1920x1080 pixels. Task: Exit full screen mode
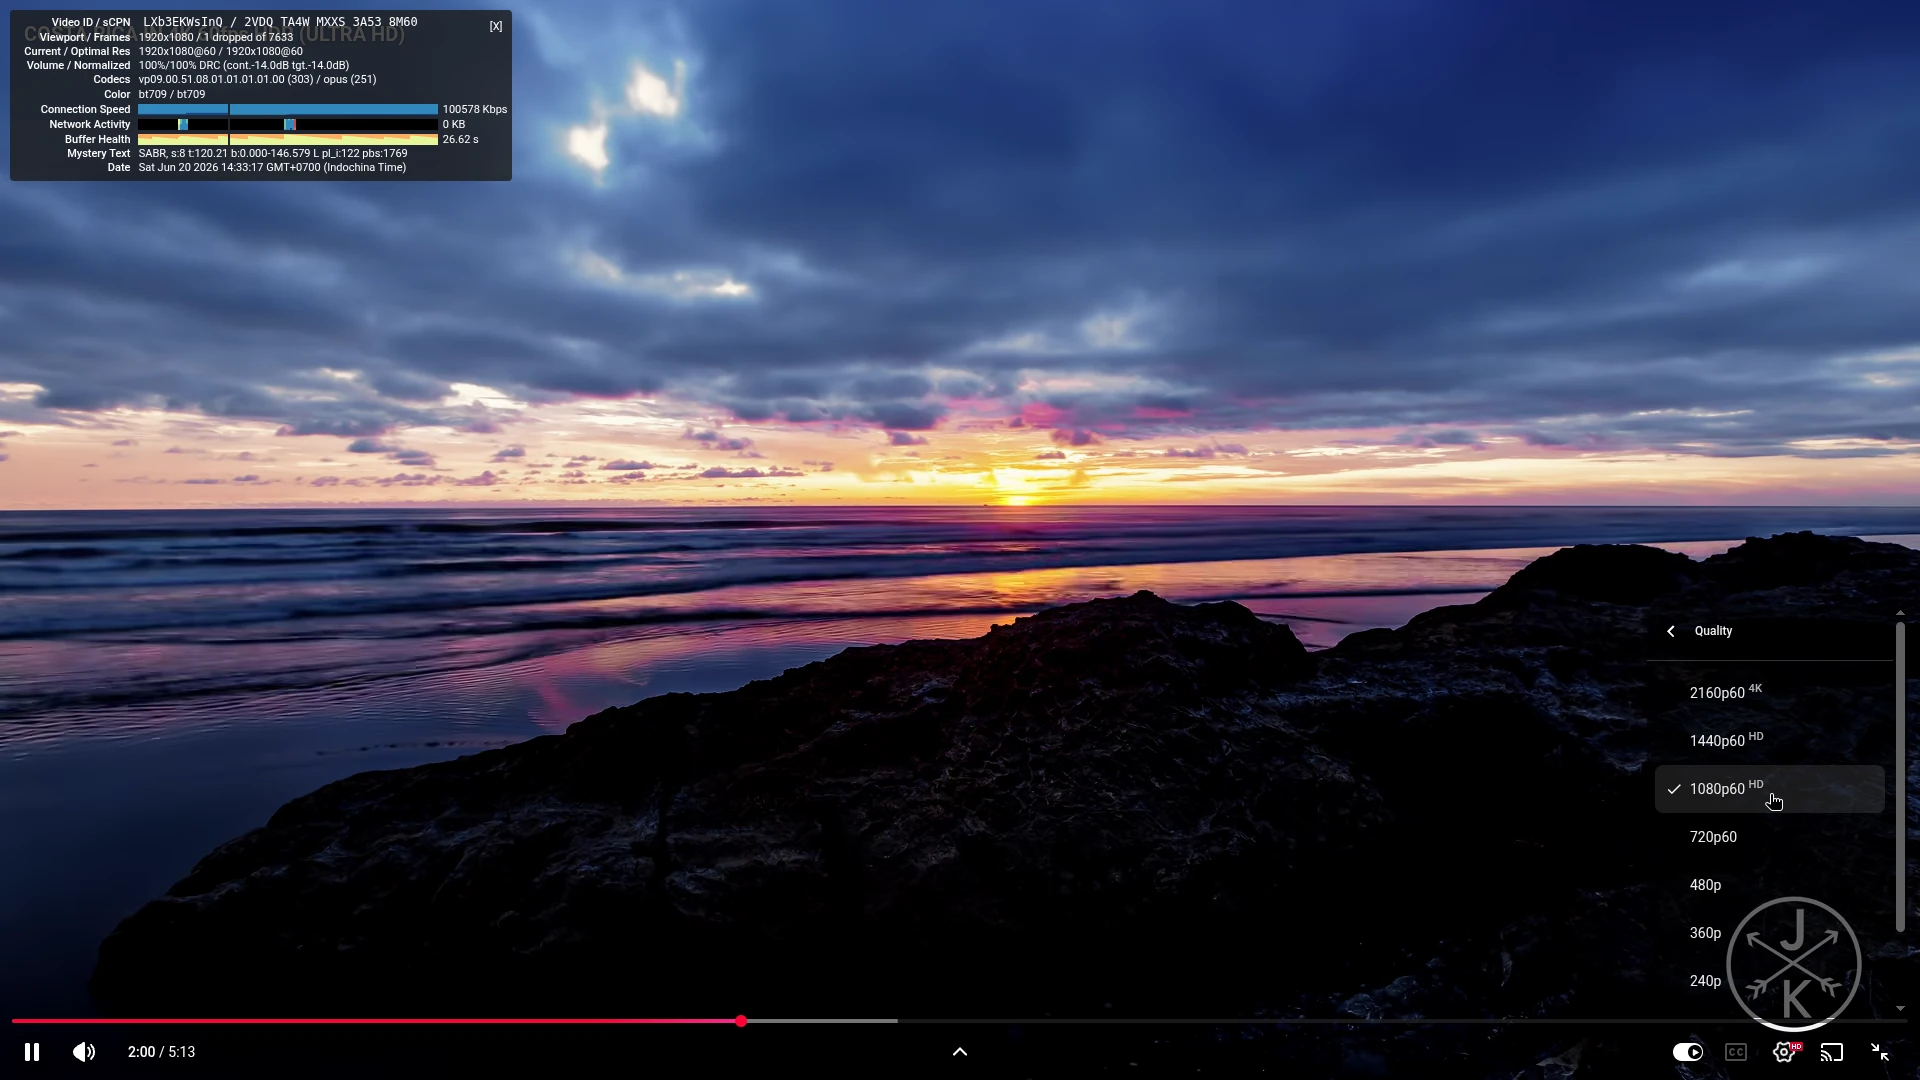[x=1880, y=1052]
